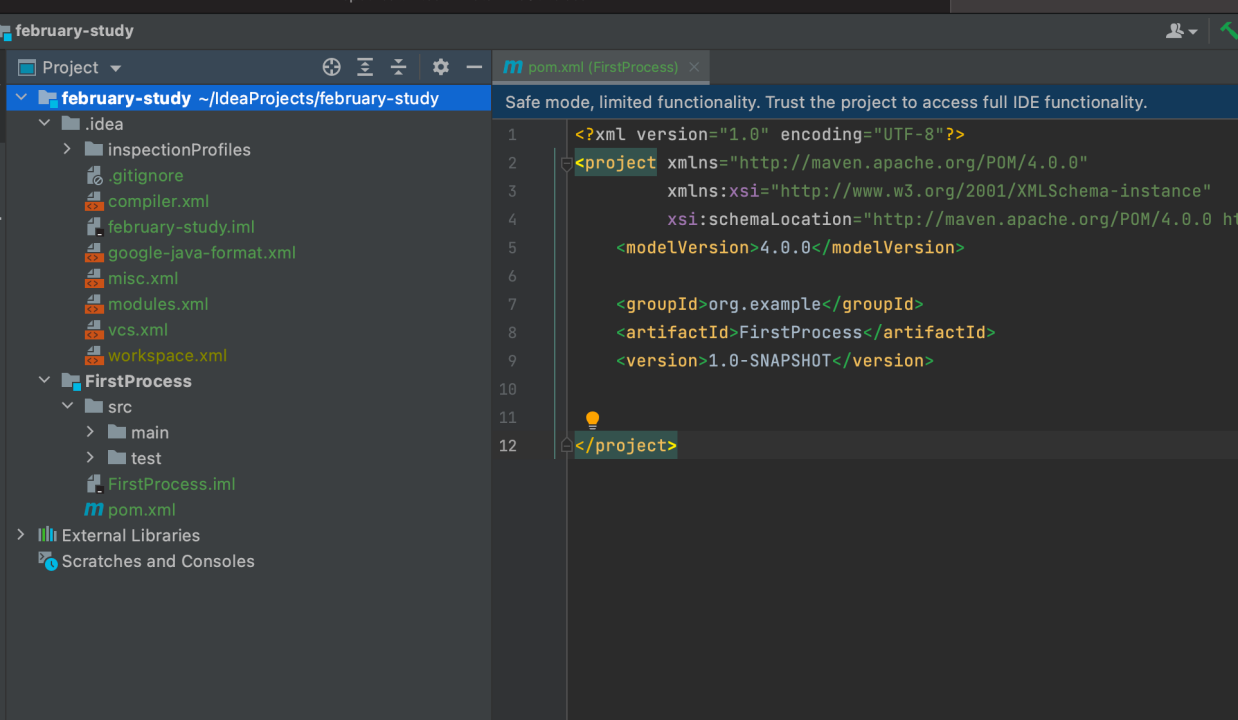Select compiler.xml in the project tree
This screenshot has width=1238, height=720.
click(158, 201)
